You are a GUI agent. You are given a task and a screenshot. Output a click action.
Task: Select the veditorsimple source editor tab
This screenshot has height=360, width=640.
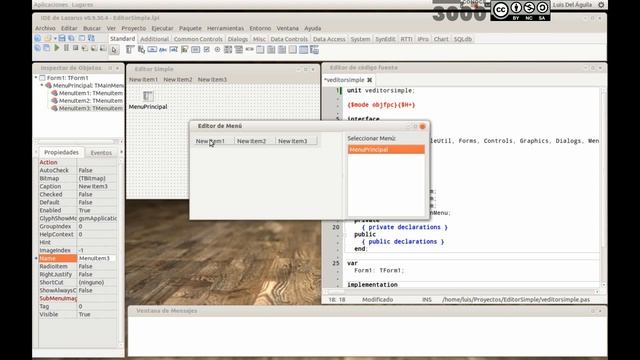pos(344,80)
